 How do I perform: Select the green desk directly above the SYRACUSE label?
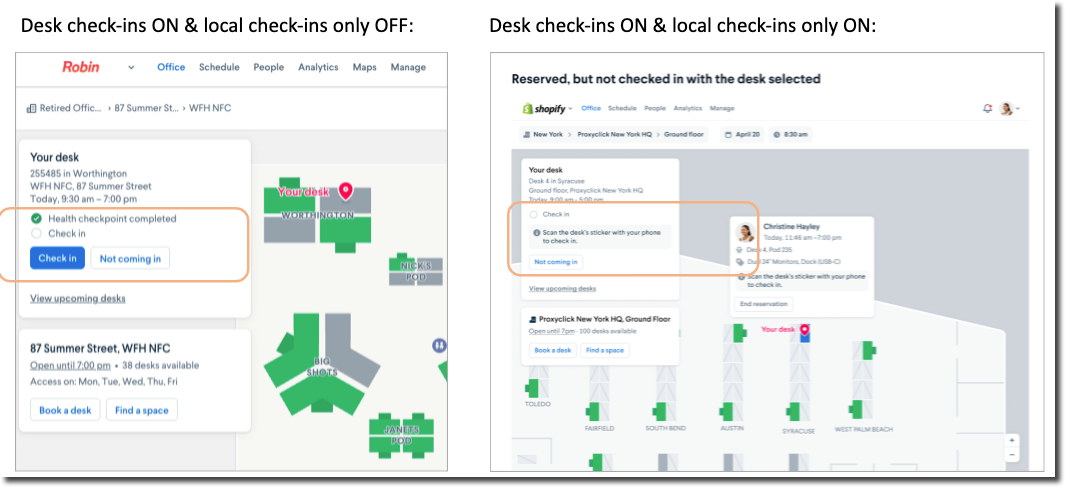(x=793, y=411)
